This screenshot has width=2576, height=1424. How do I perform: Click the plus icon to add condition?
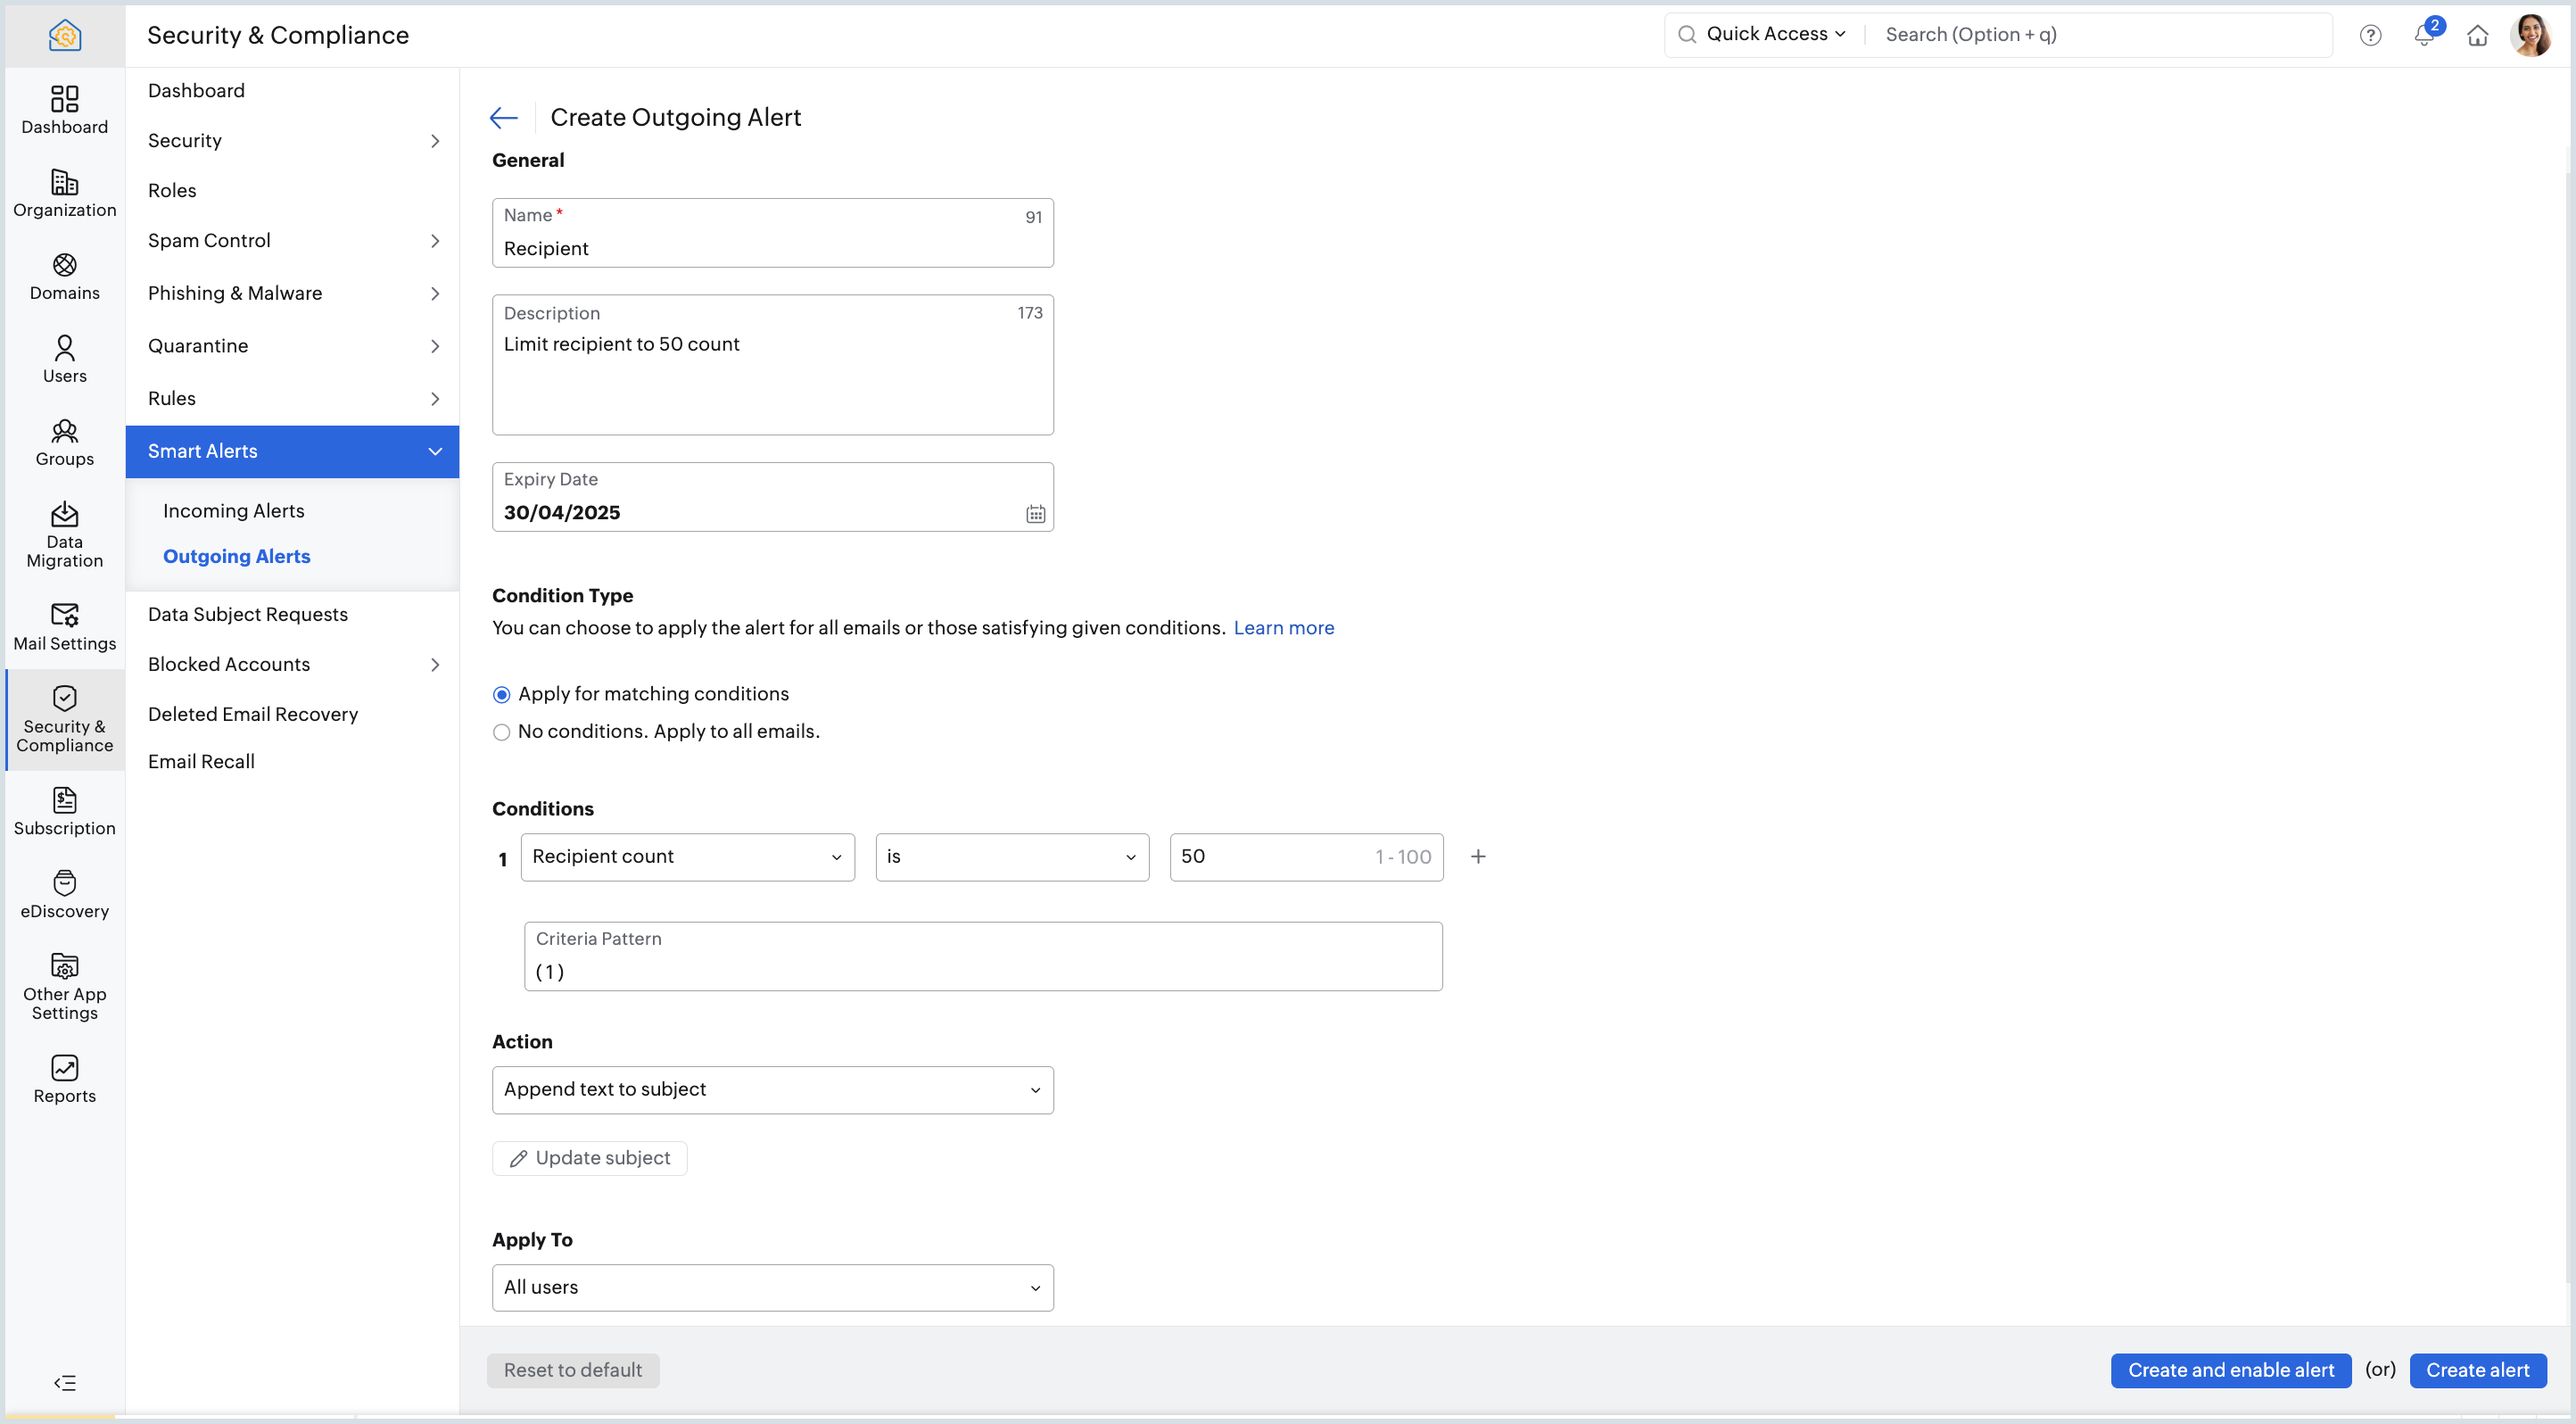click(x=1478, y=857)
